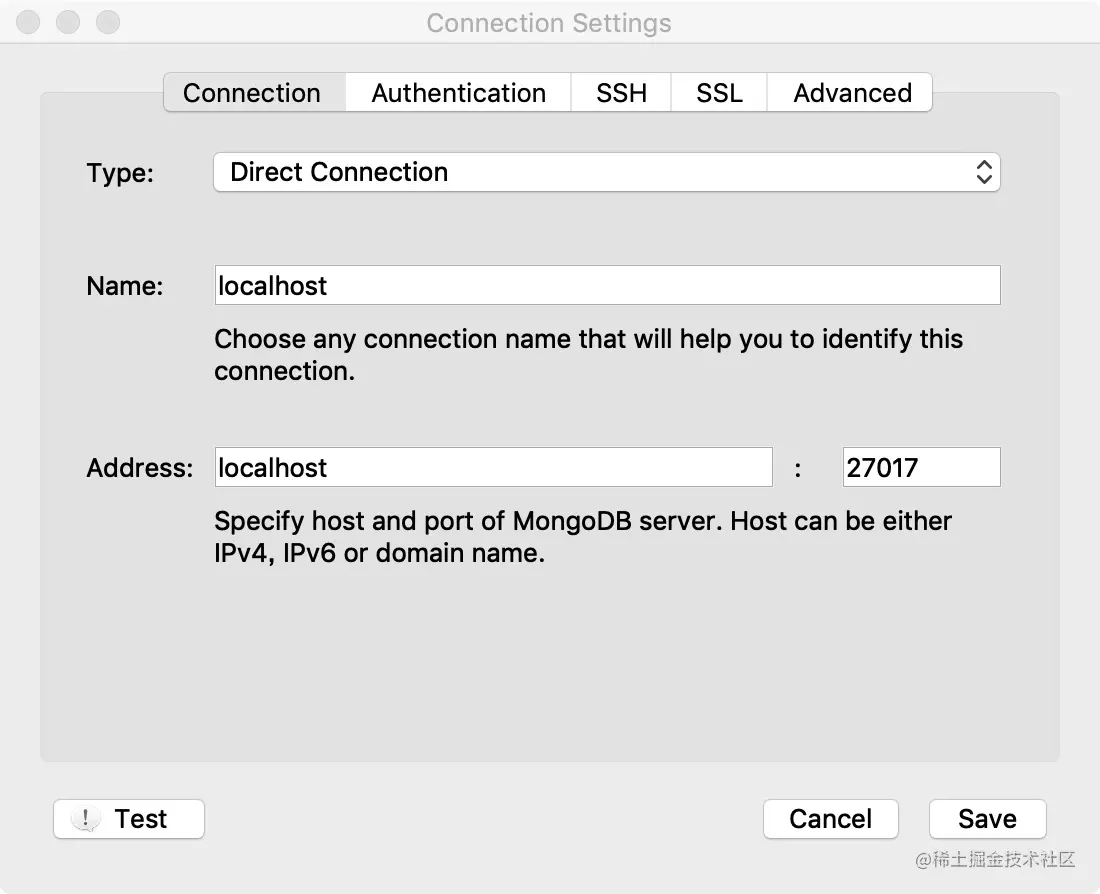The image size is (1100, 894).
Task: Click the Connection Settings window title
Action: [x=549, y=23]
